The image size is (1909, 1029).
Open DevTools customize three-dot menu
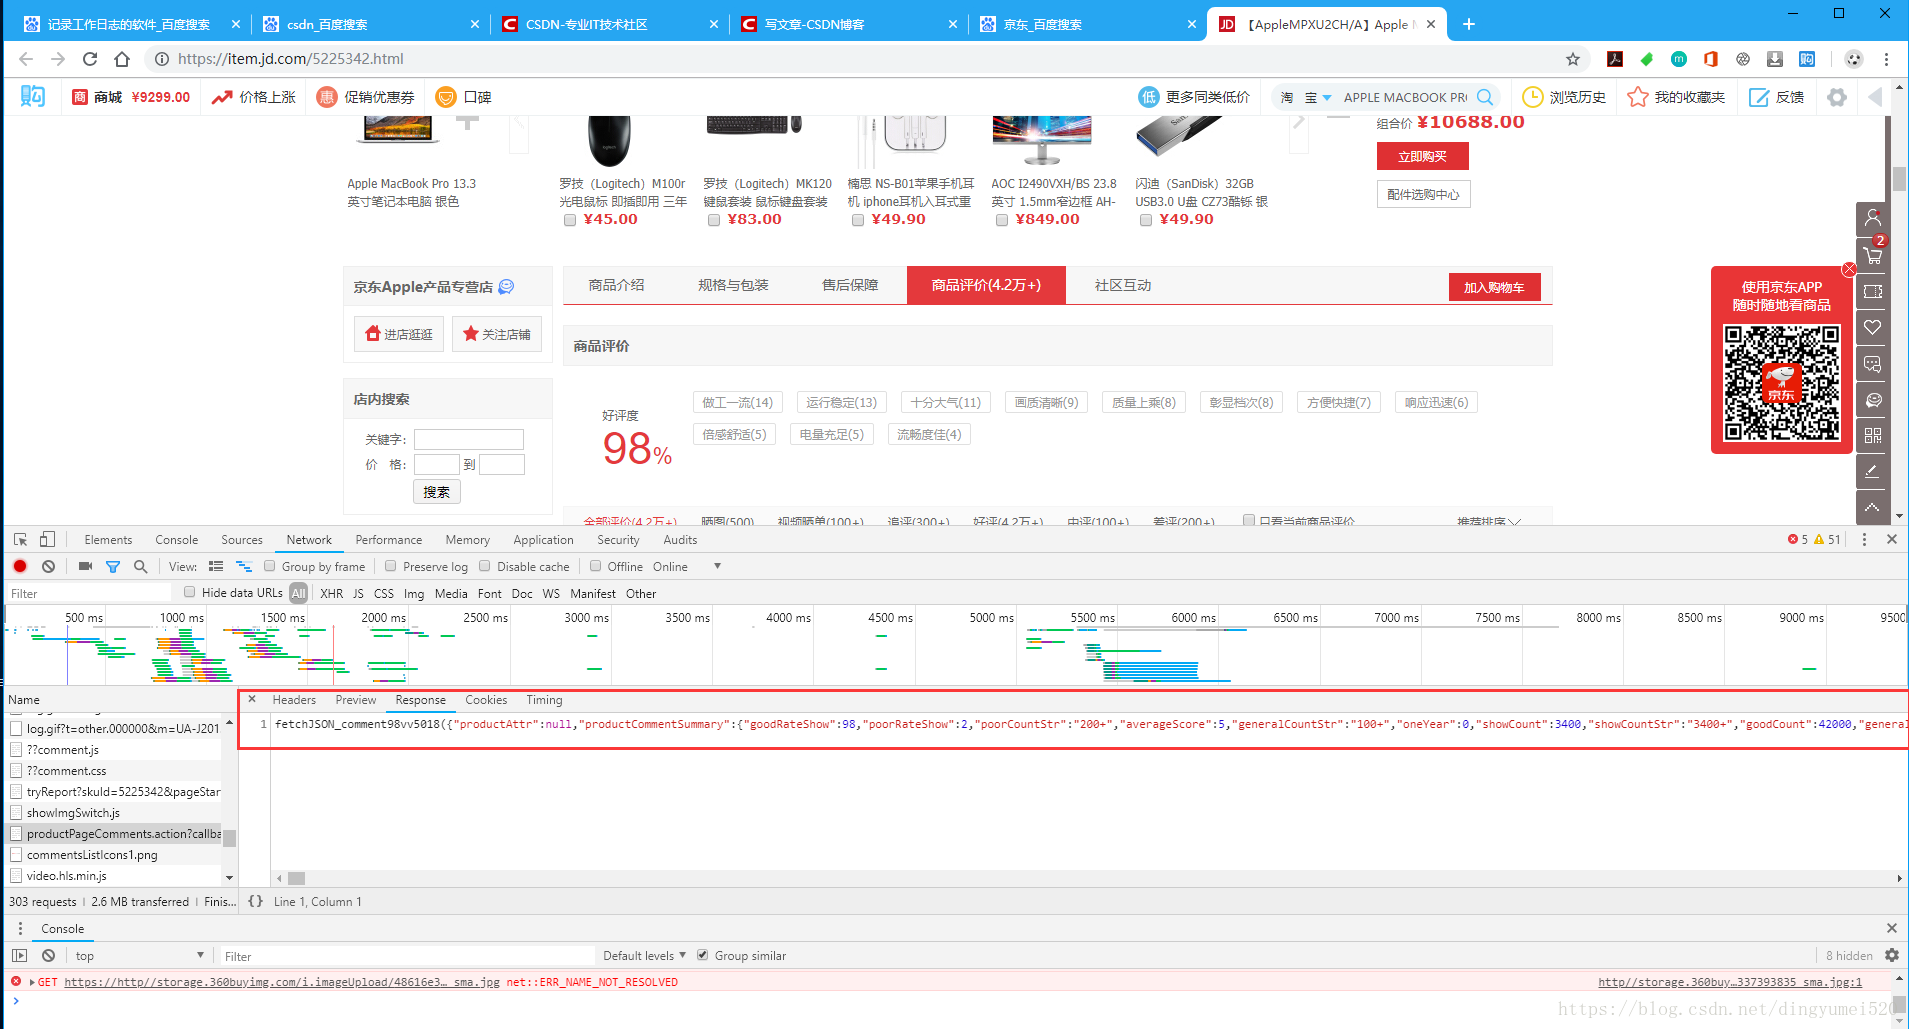point(1864,539)
